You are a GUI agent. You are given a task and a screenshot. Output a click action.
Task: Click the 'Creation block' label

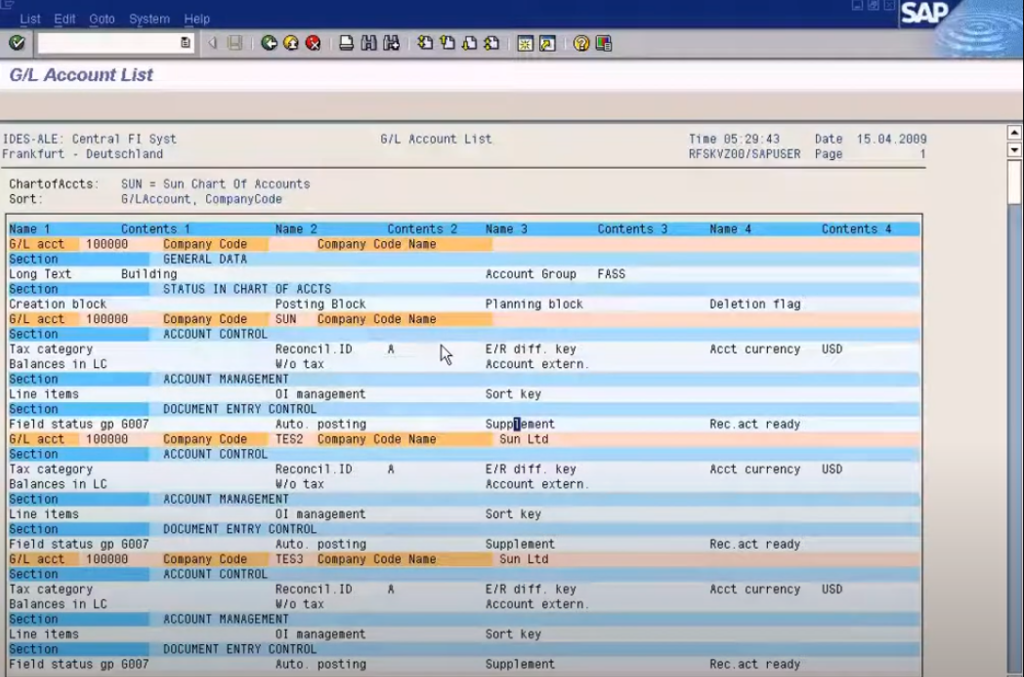tap(57, 304)
